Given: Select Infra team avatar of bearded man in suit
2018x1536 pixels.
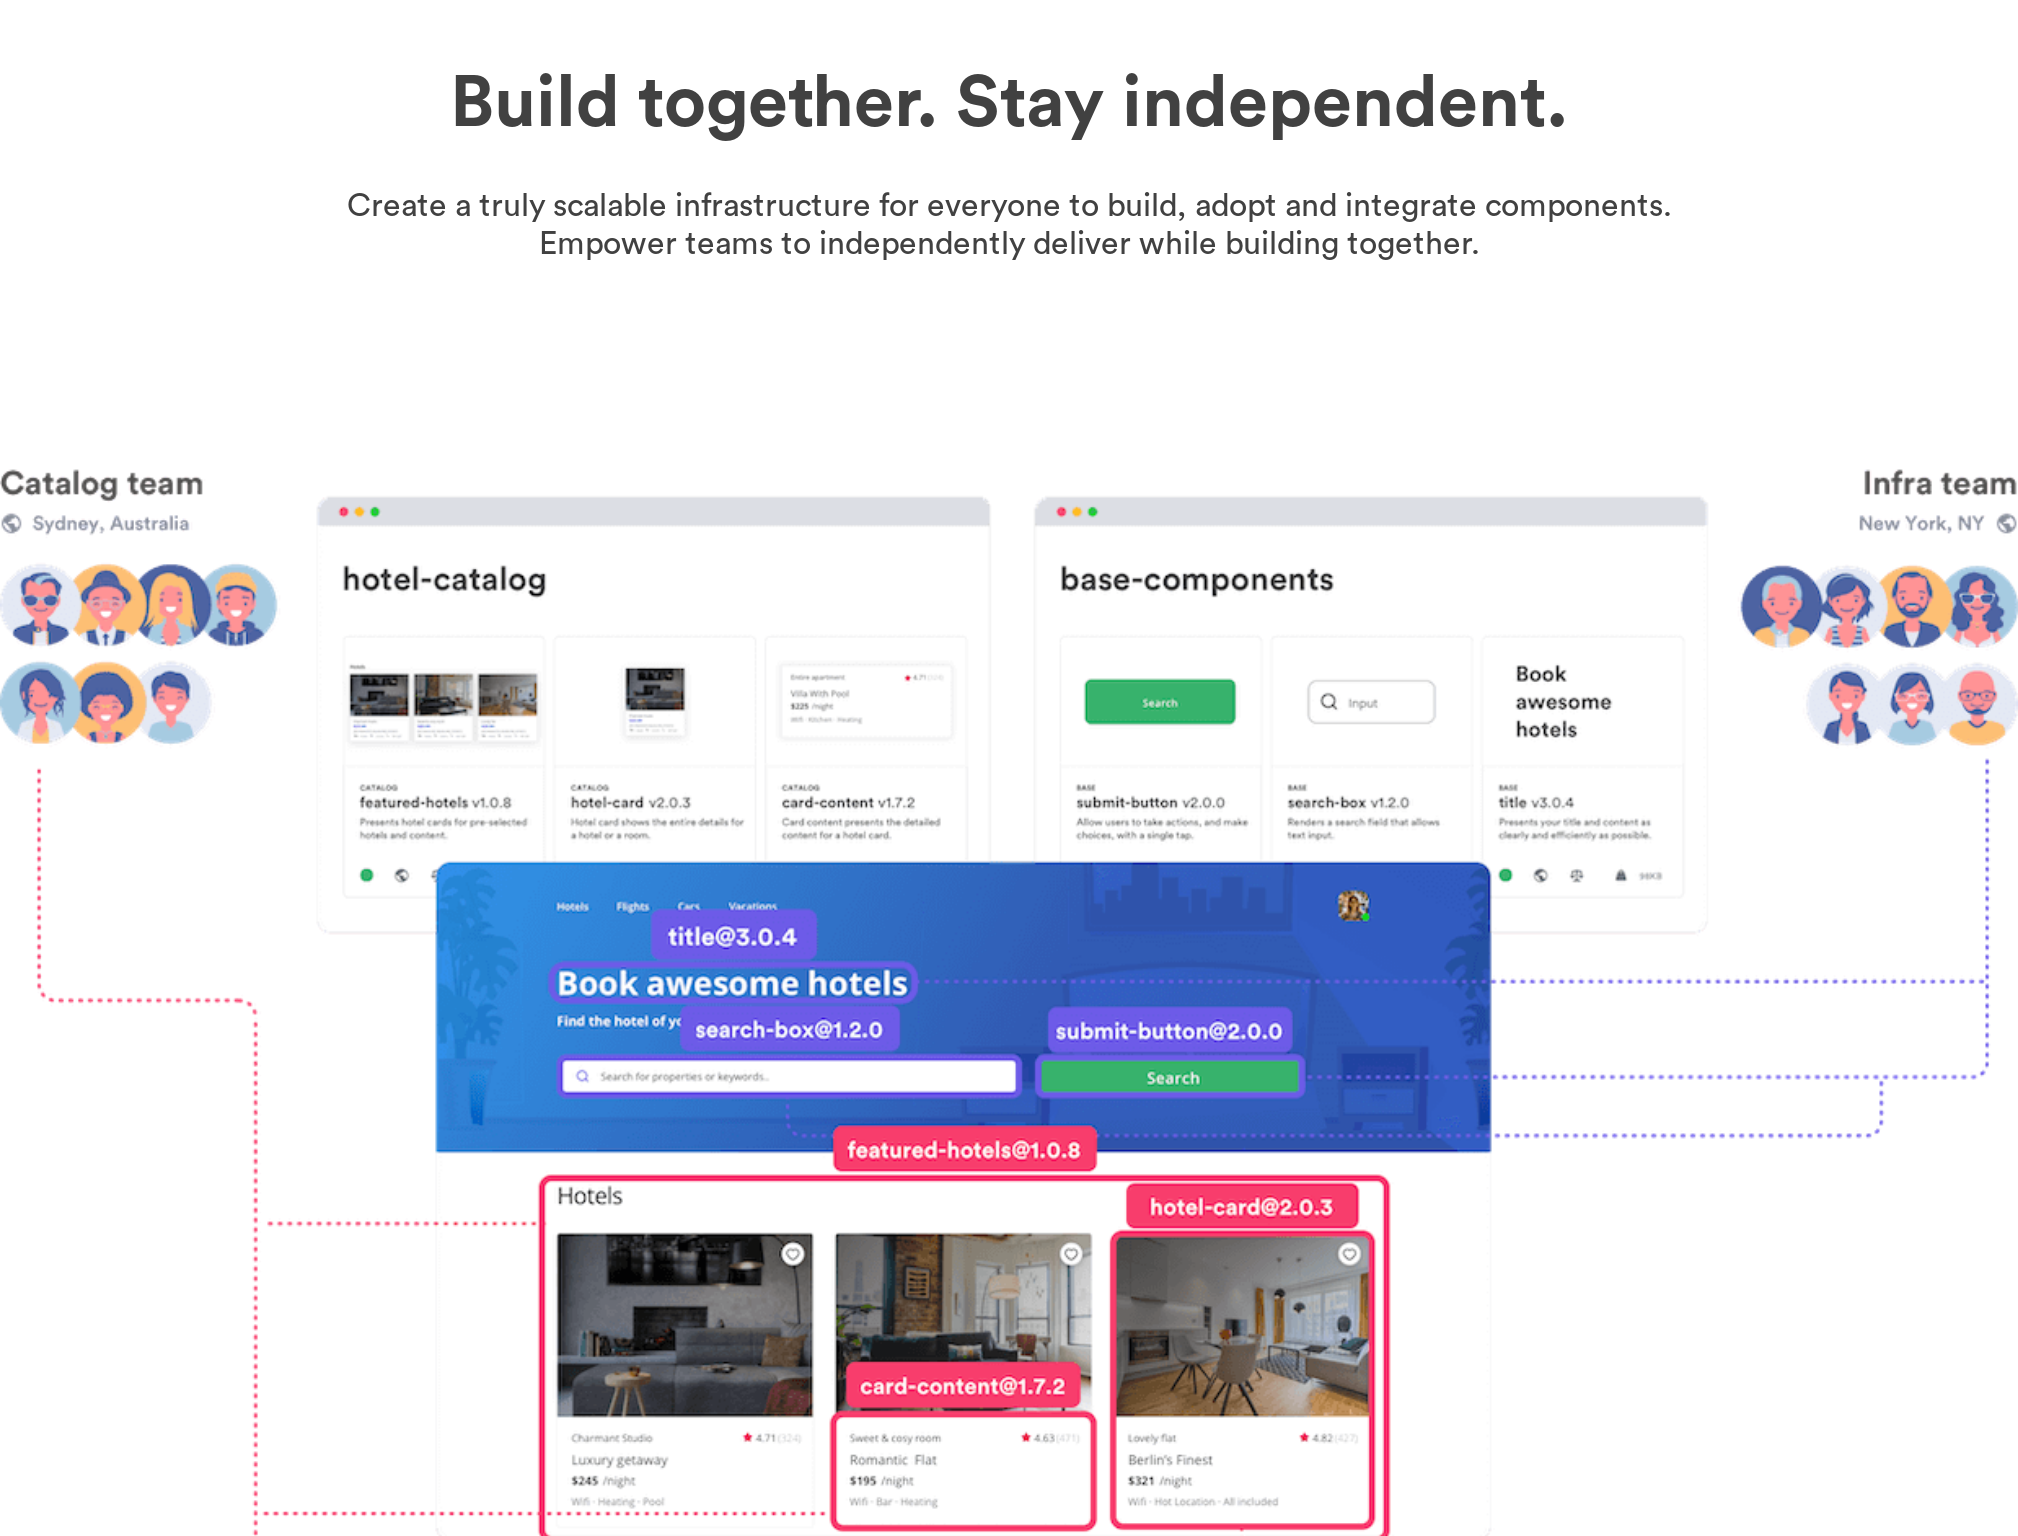Looking at the screenshot, I should 1912,607.
